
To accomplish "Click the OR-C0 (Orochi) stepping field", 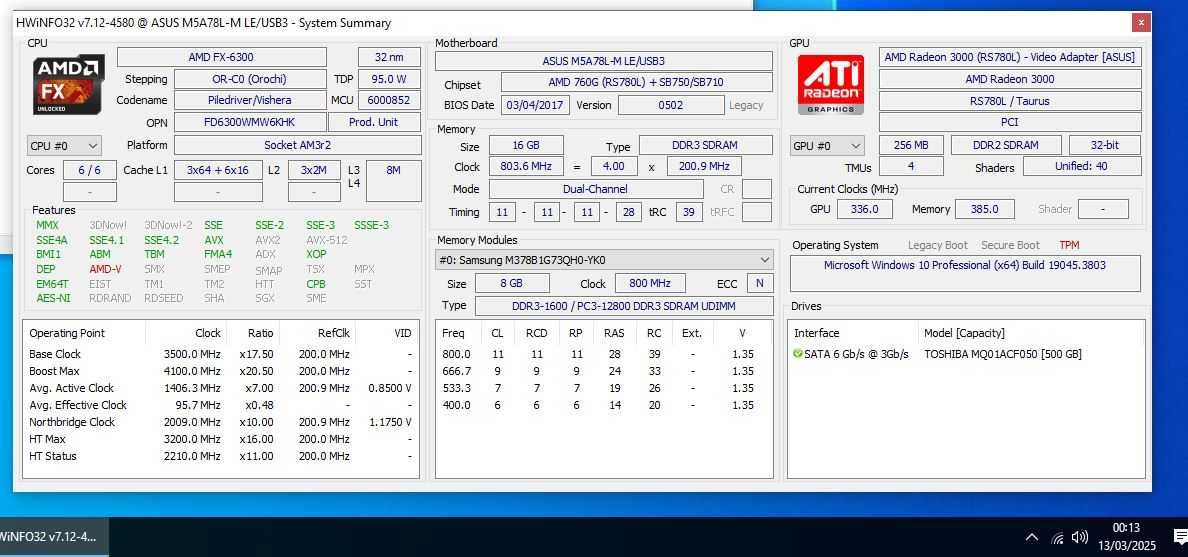I will (x=249, y=79).
